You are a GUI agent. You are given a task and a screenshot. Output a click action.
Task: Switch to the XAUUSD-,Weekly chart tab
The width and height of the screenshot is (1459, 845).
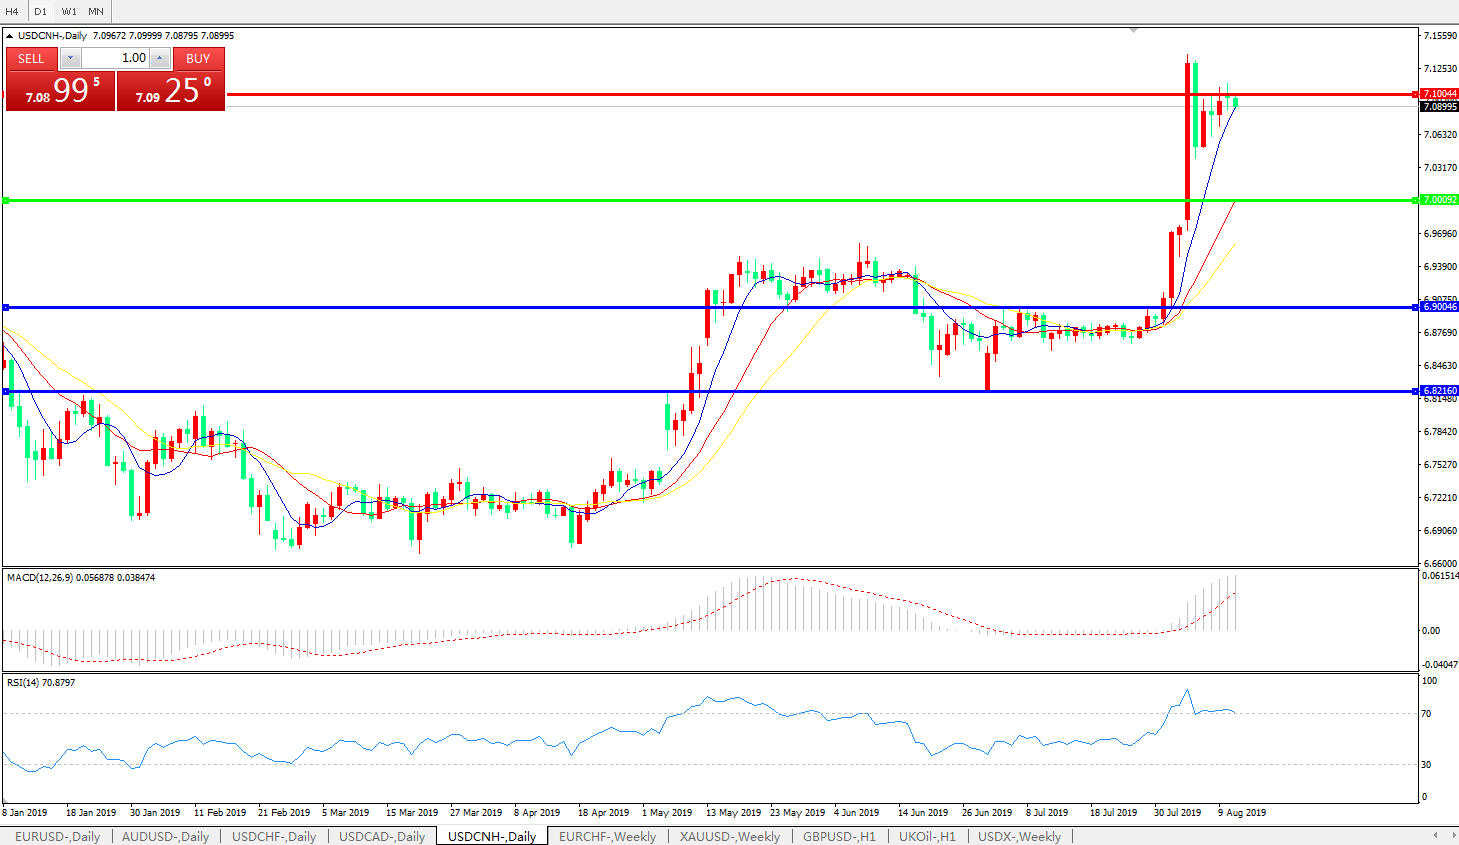[x=729, y=836]
